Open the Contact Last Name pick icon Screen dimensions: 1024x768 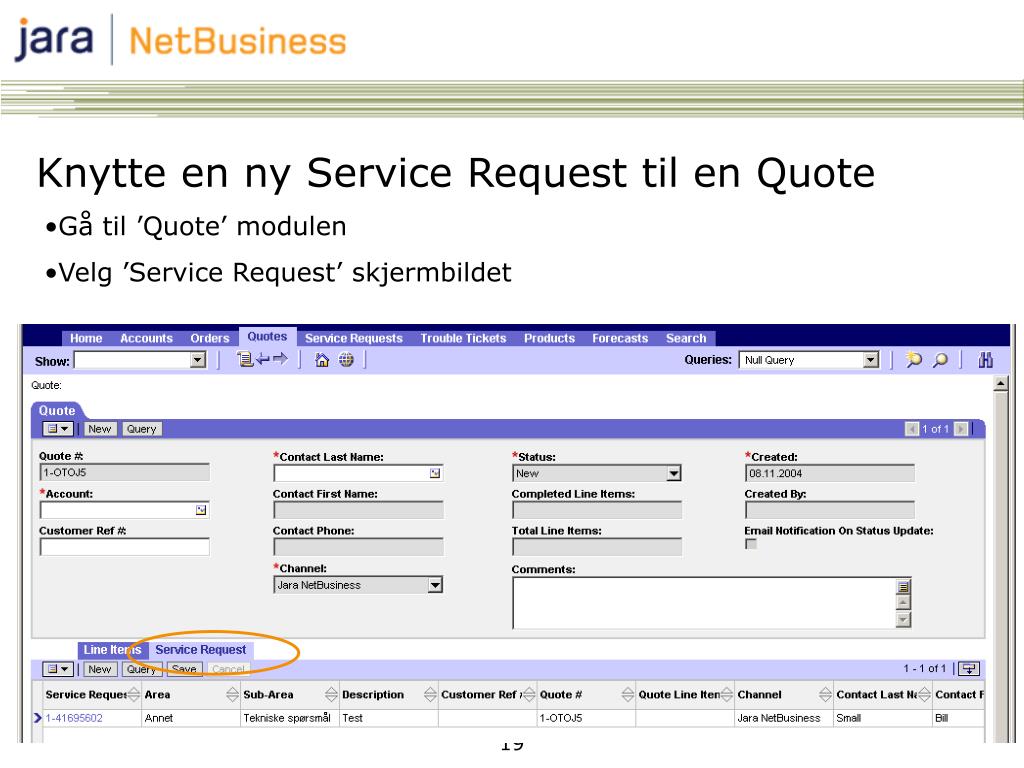(x=435, y=473)
